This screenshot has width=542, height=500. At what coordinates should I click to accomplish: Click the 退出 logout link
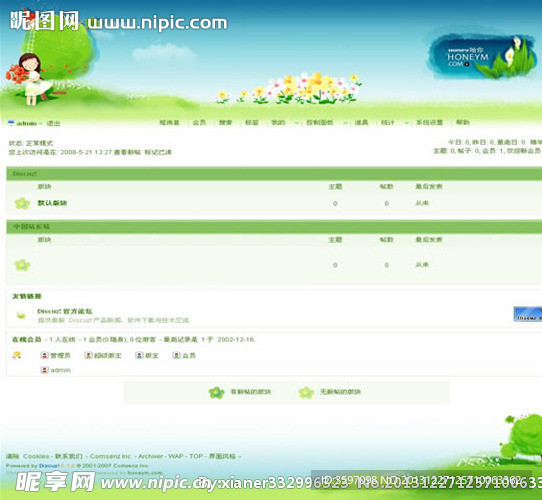(53, 123)
